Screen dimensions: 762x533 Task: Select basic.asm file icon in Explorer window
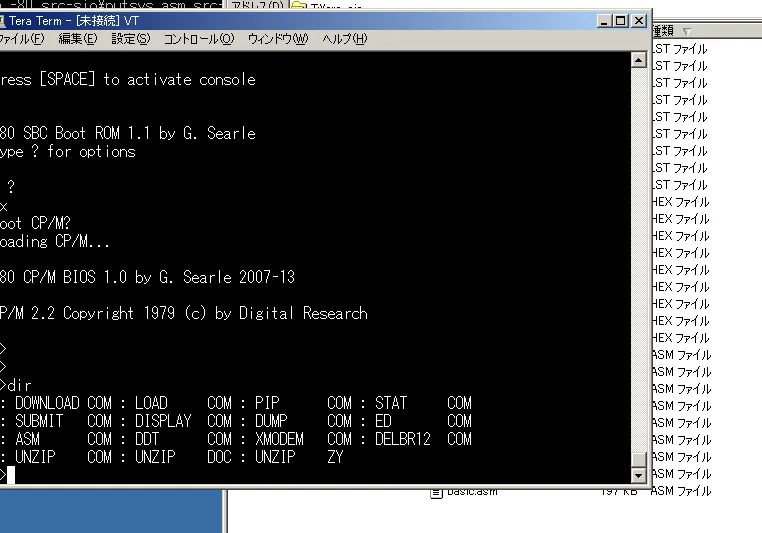coord(436,493)
